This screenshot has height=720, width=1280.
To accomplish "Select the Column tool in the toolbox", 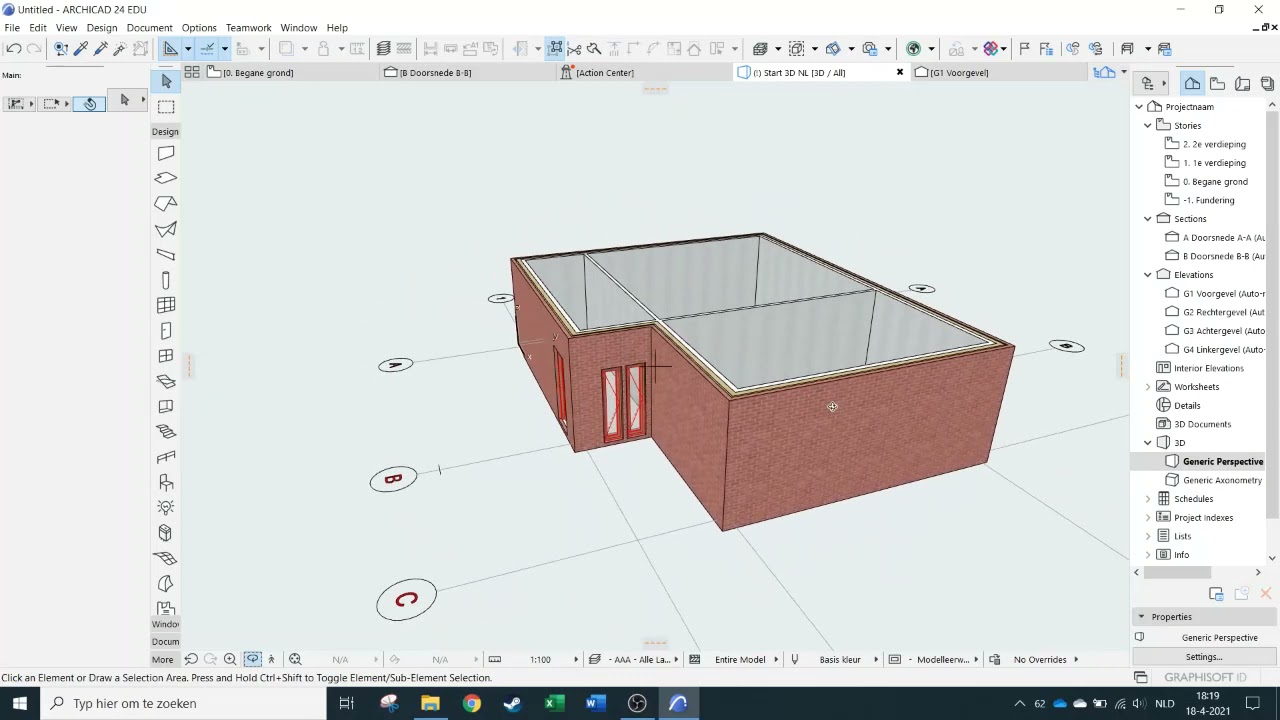I will [x=166, y=280].
